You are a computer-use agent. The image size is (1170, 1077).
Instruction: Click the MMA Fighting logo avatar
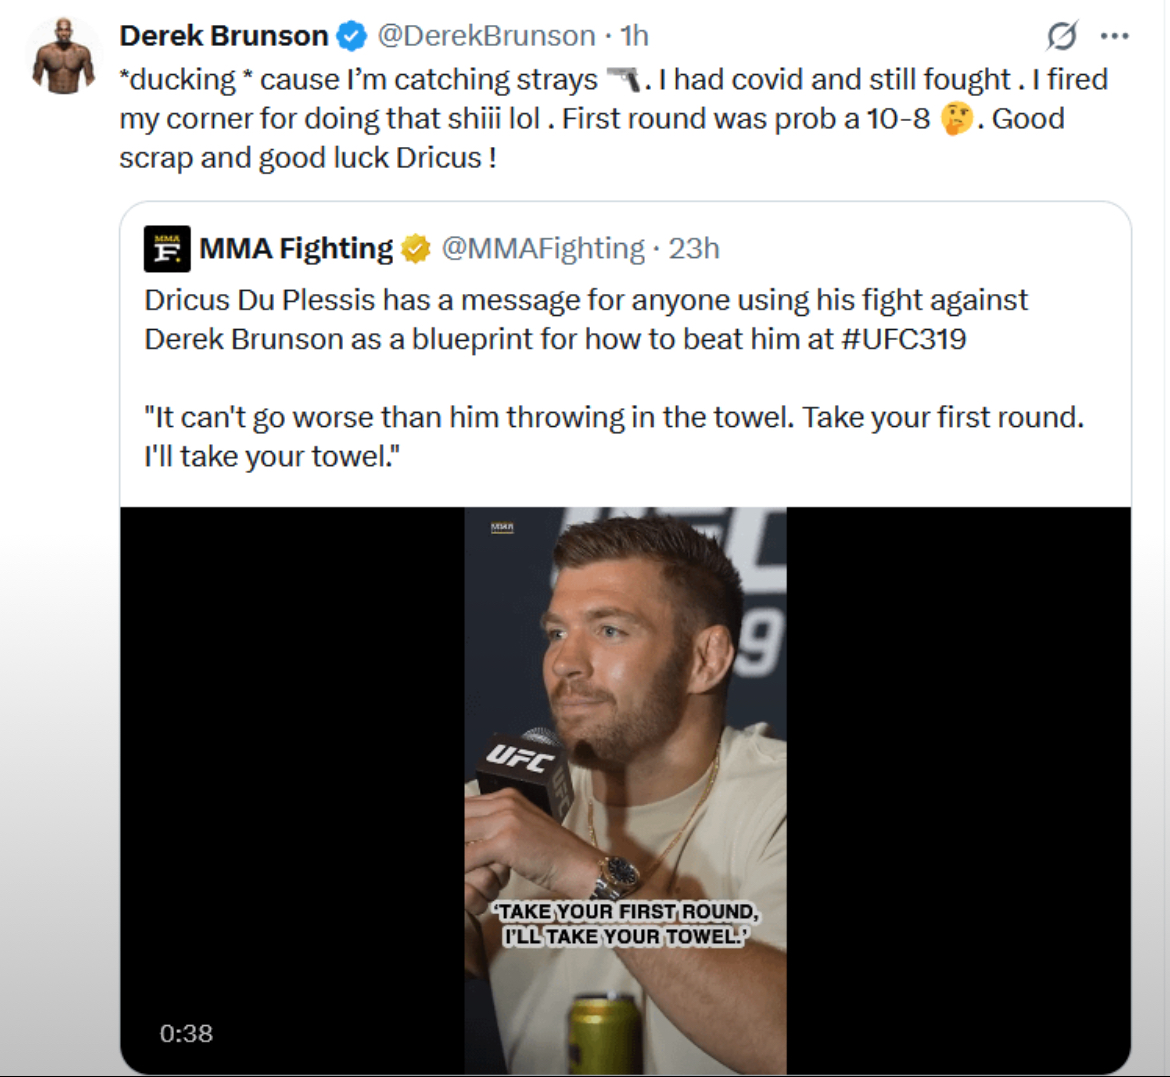pos(167,249)
